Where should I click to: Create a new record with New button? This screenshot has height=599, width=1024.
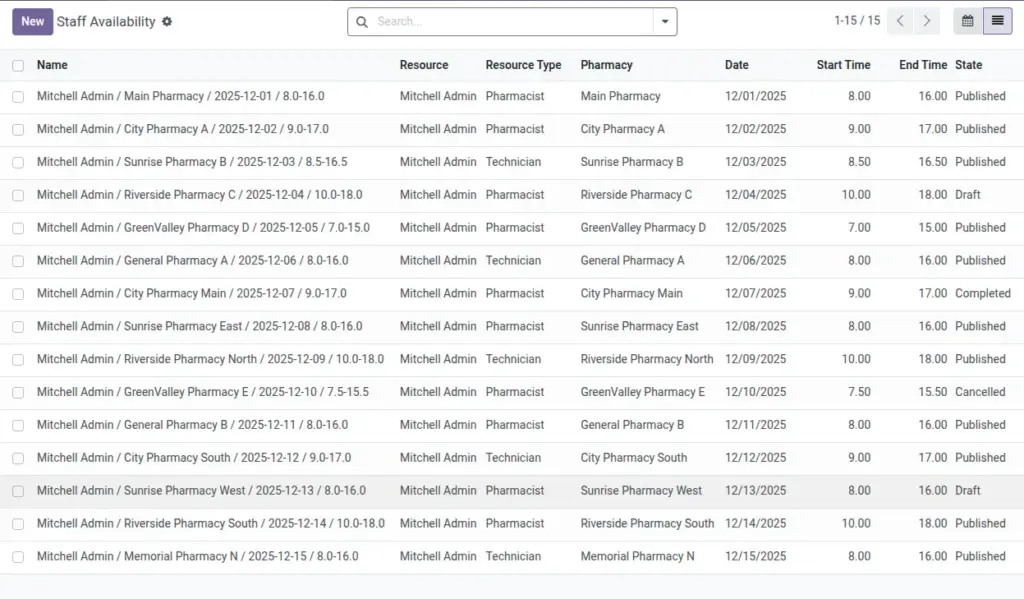(x=33, y=22)
